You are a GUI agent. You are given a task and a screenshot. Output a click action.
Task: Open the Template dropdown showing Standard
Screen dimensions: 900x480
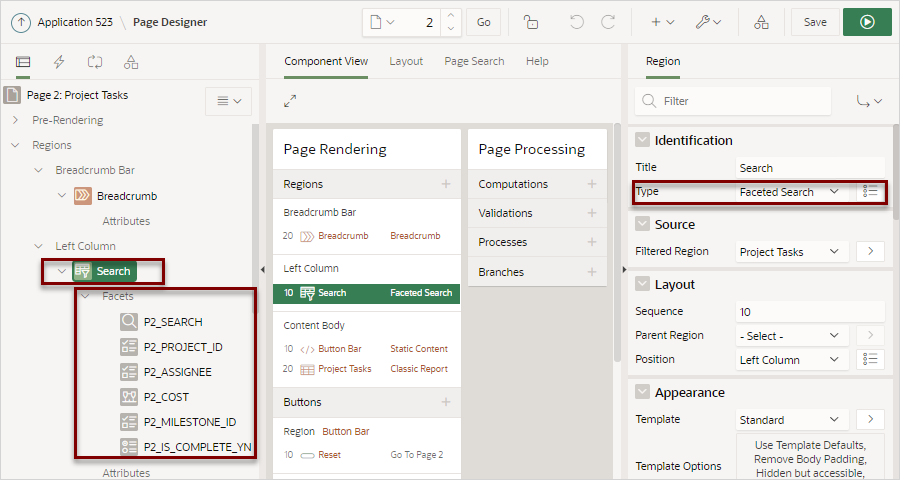(x=792, y=420)
